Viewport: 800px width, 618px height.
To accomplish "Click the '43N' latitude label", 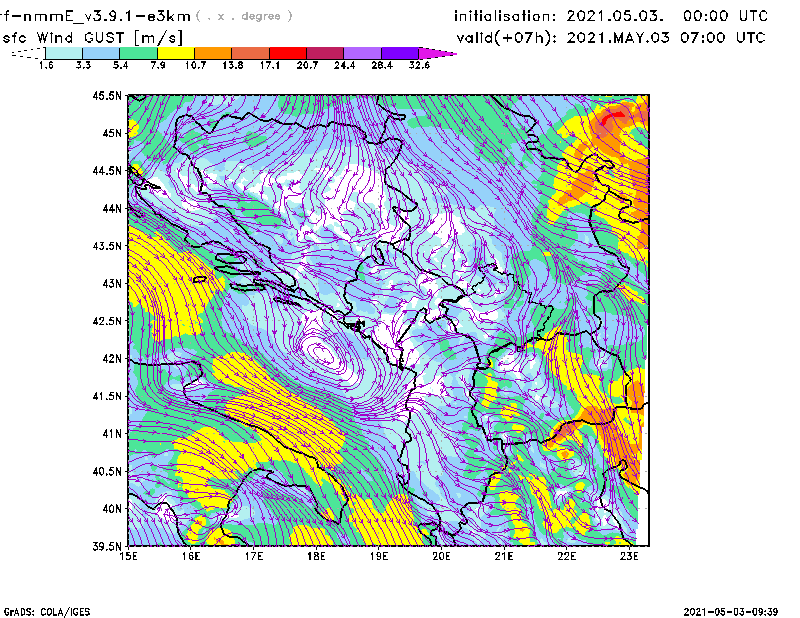I will tap(112, 283).
